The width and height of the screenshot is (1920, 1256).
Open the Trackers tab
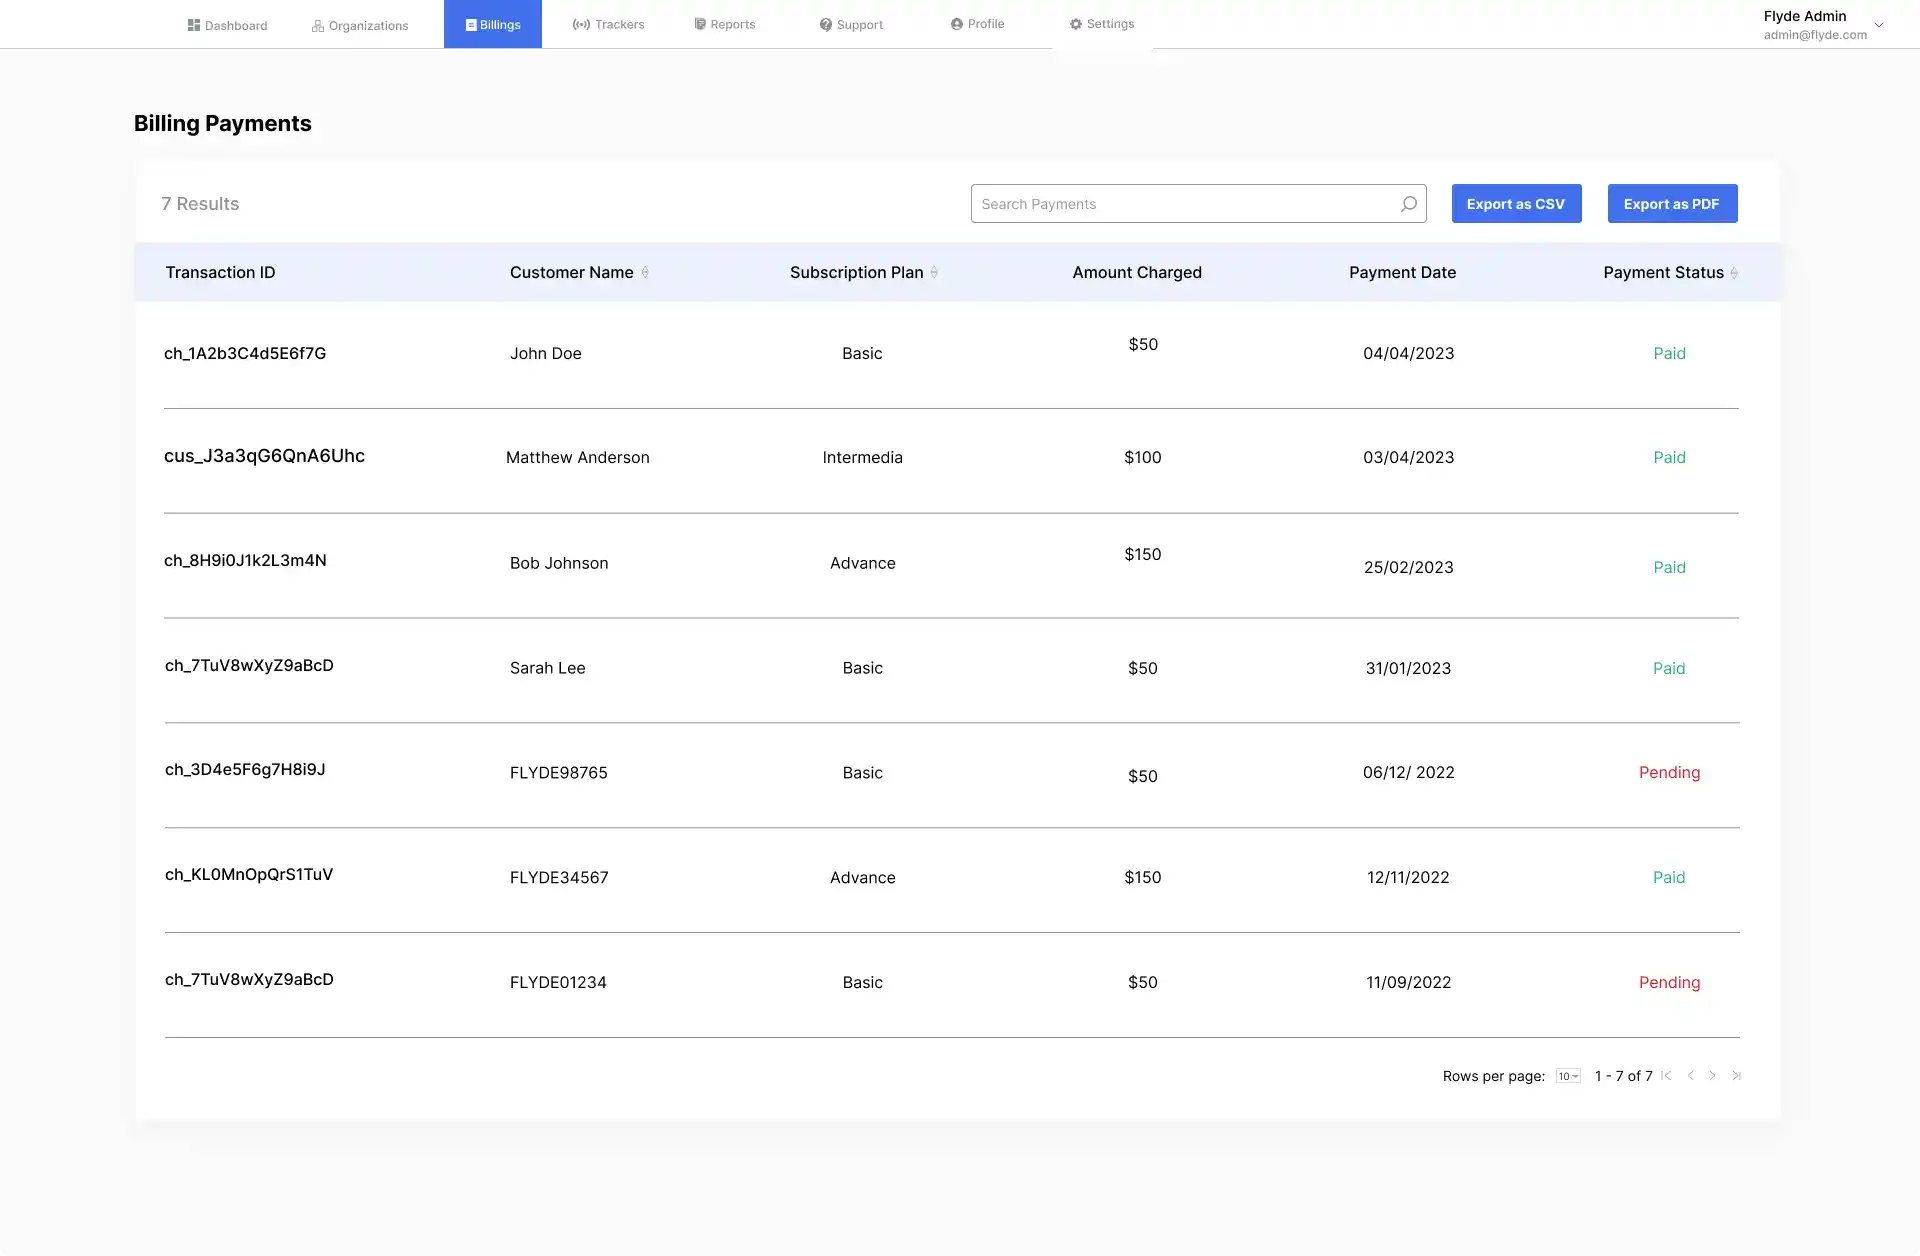[608, 24]
